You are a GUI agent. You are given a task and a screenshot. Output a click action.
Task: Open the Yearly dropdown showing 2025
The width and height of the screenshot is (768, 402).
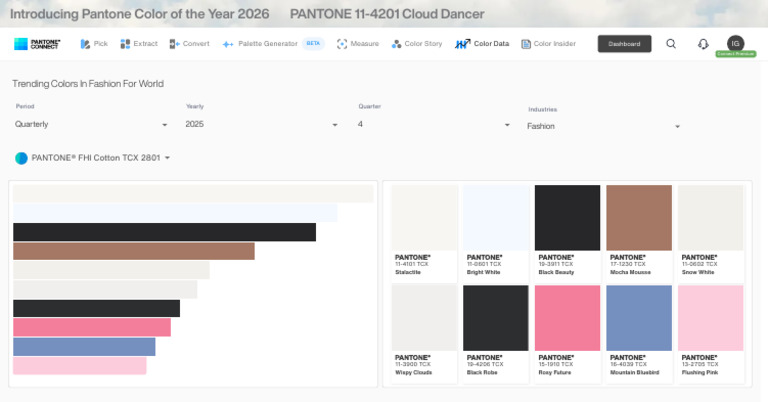coord(262,124)
